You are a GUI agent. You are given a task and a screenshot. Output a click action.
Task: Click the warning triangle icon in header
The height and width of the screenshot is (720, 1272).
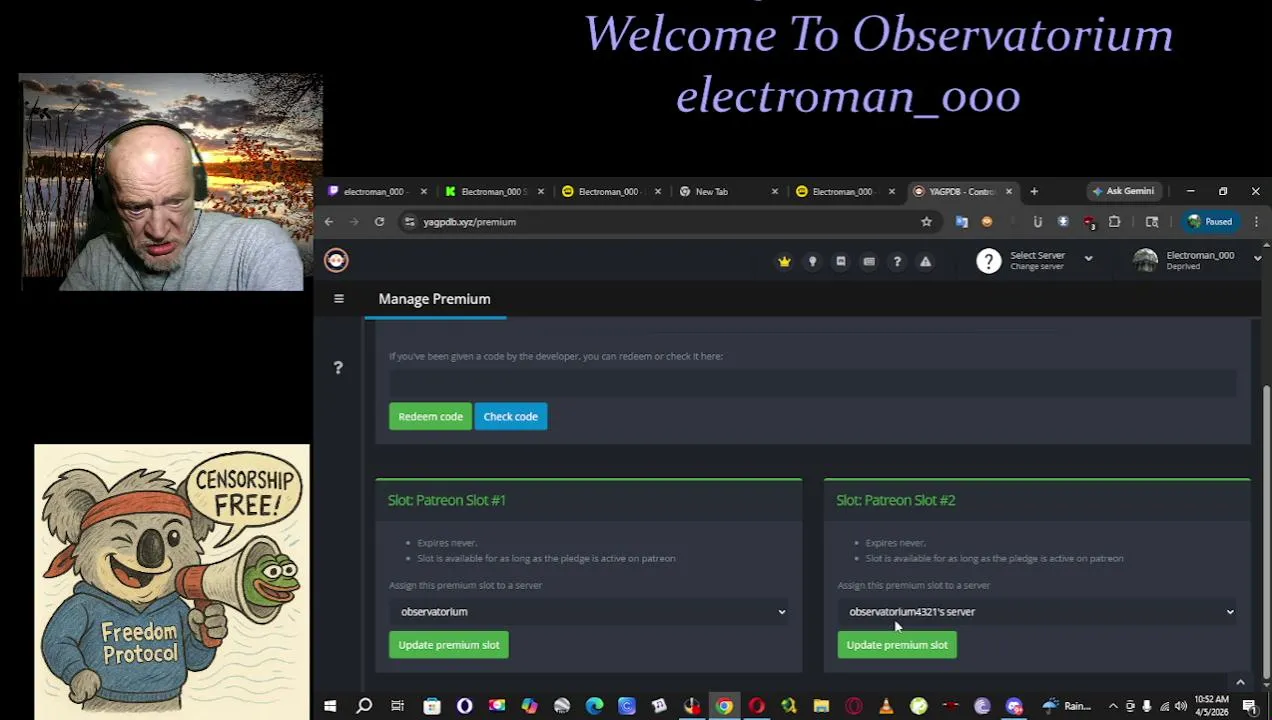click(925, 262)
